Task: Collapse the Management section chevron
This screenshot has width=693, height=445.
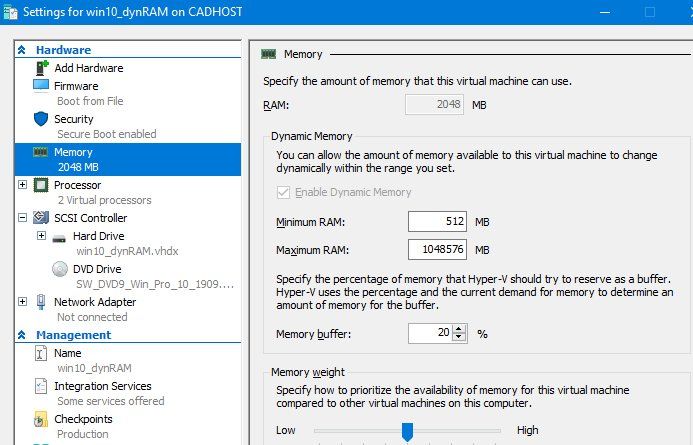Action: [x=22, y=335]
